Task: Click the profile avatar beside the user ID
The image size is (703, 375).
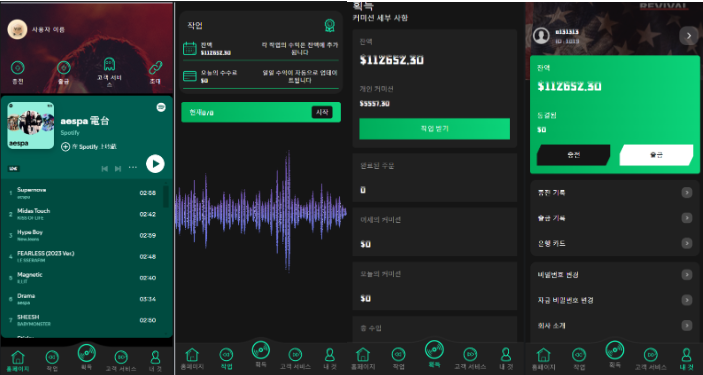Action: pyautogui.click(x=541, y=35)
